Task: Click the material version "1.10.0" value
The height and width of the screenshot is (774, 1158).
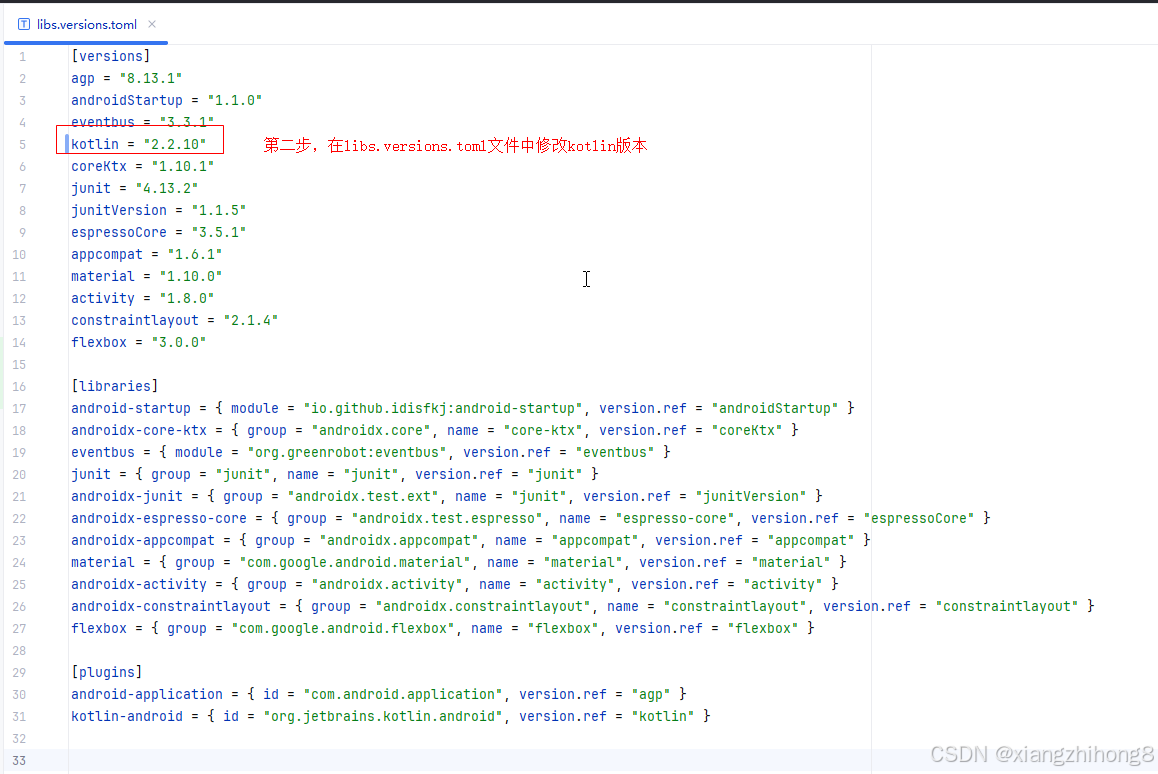Action: click(191, 276)
